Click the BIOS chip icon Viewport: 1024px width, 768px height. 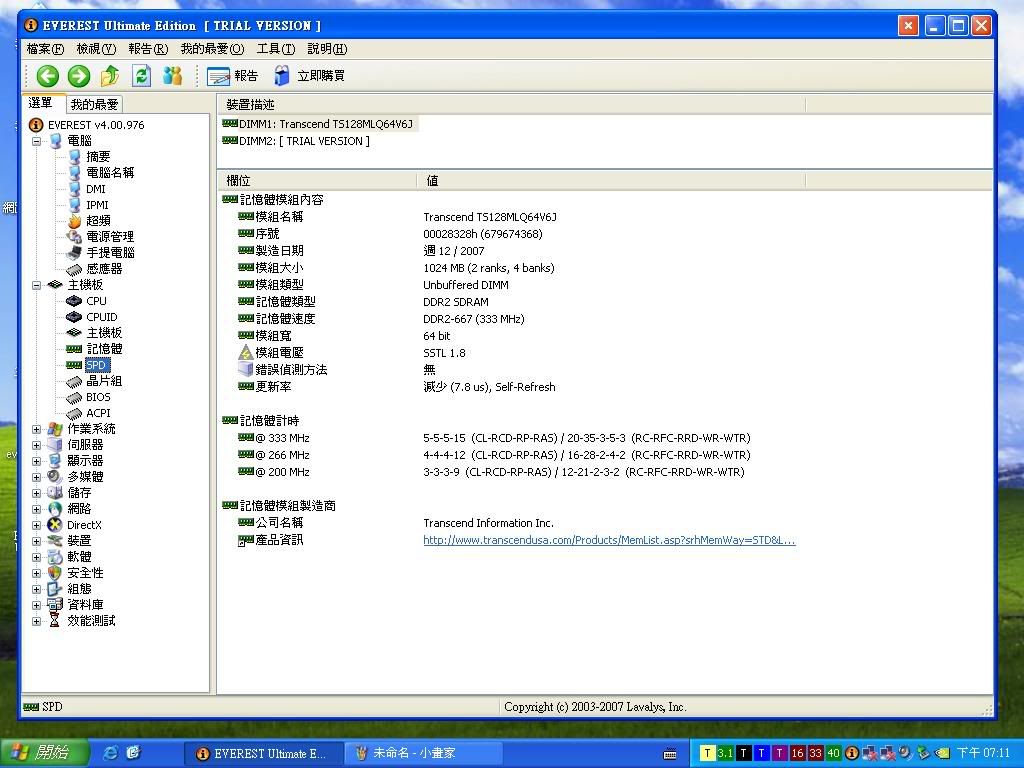pyautogui.click(x=74, y=397)
